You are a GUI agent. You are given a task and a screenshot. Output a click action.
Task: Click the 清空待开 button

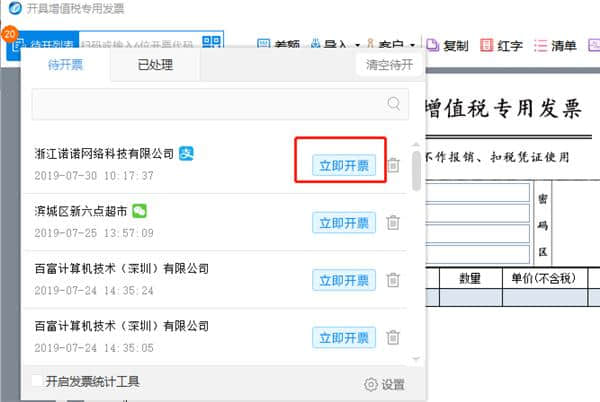click(x=390, y=65)
